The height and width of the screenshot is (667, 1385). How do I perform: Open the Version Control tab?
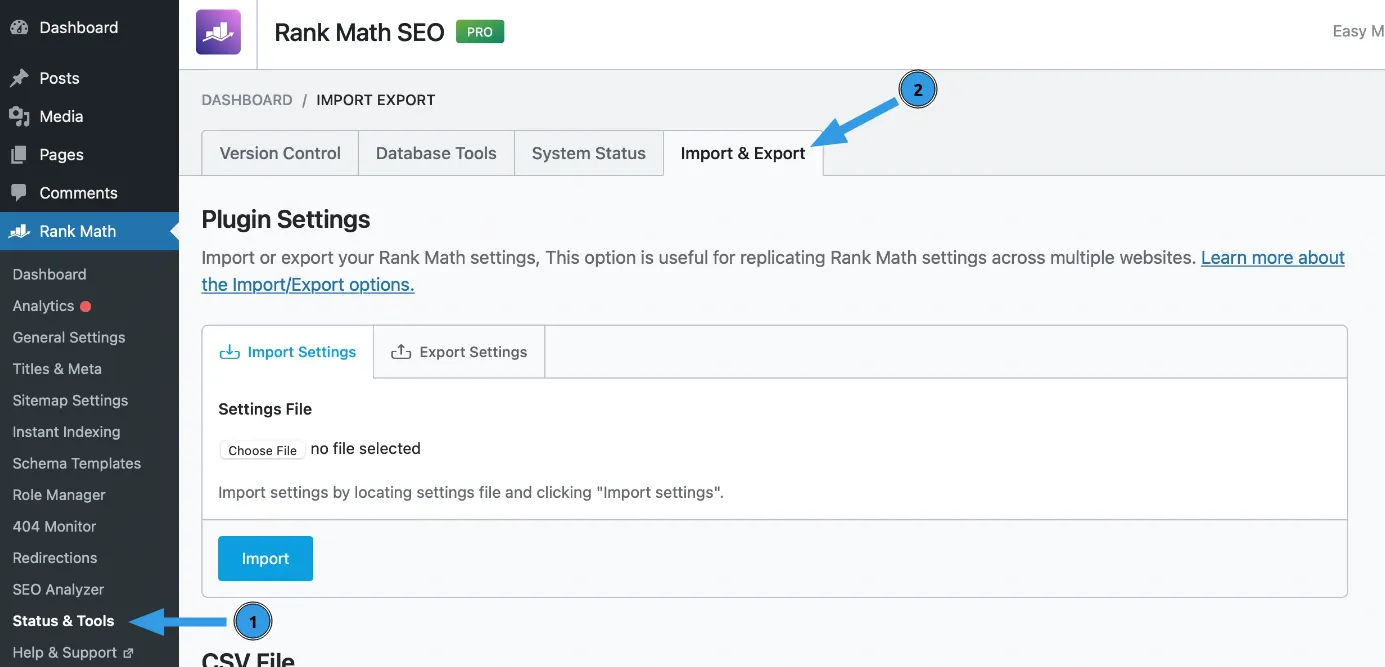(x=280, y=153)
